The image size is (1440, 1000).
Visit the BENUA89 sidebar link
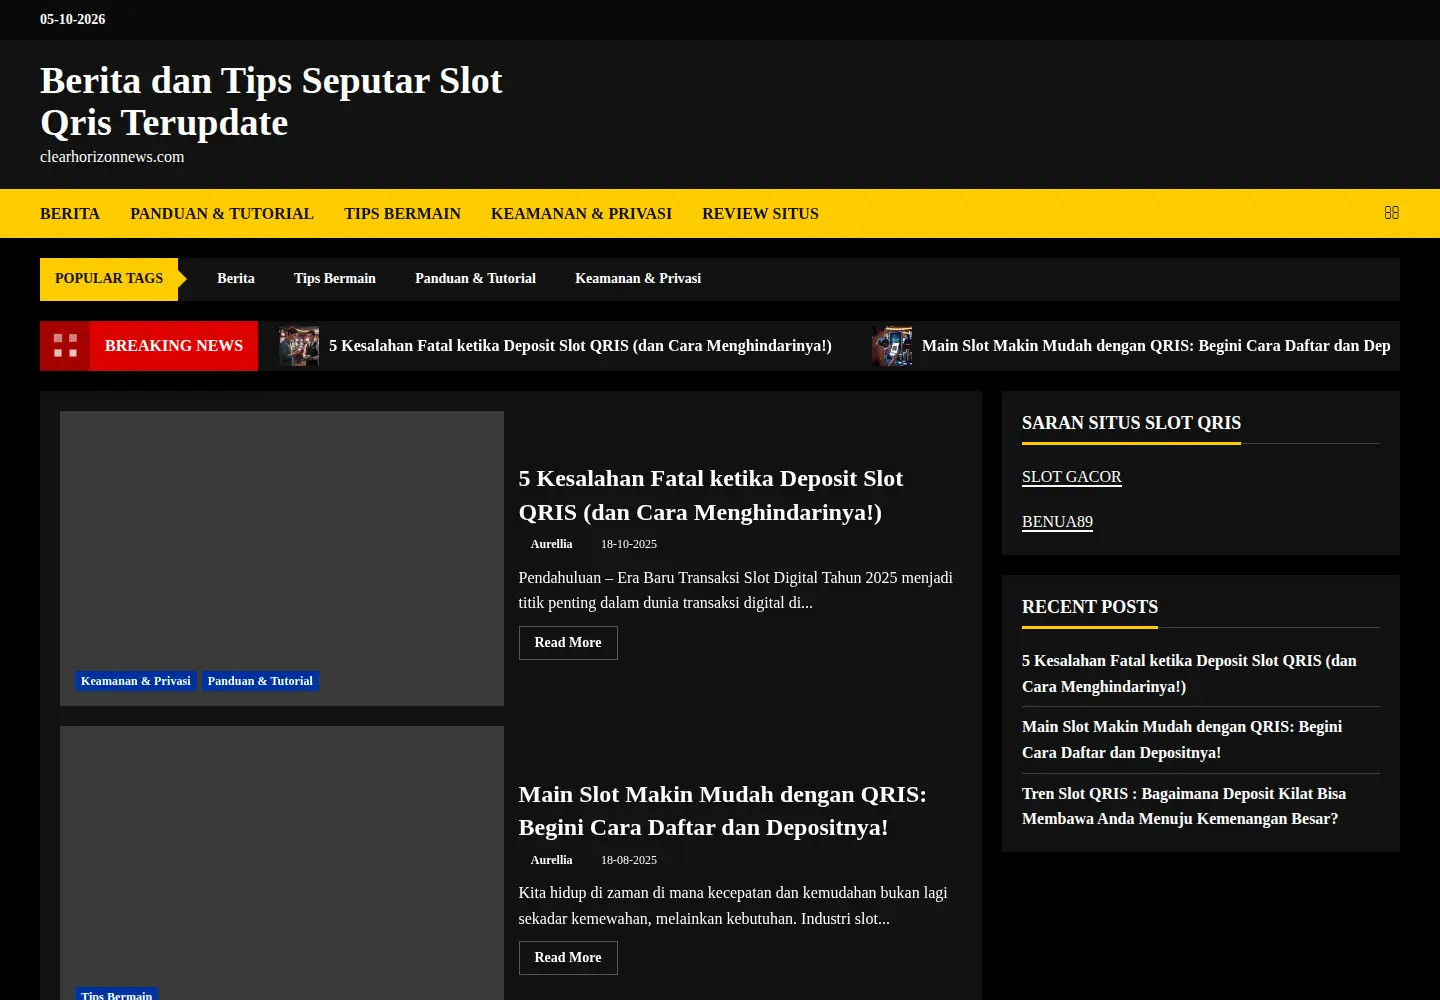pyautogui.click(x=1057, y=522)
